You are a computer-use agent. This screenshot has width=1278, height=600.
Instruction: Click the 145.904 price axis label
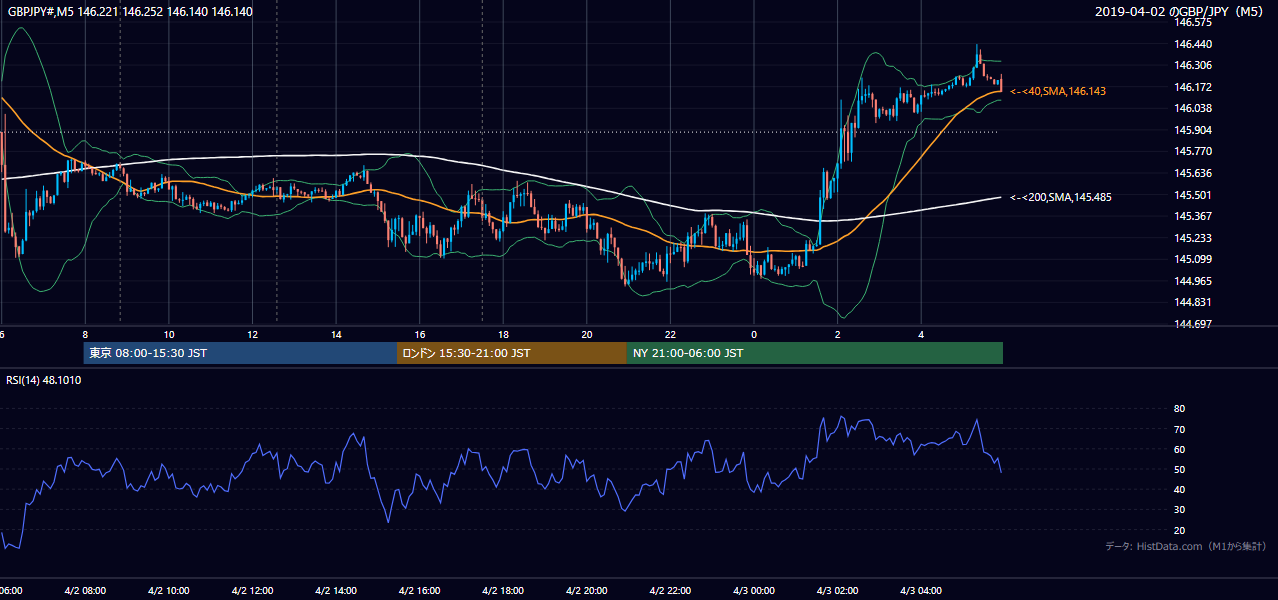click(x=1193, y=130)
